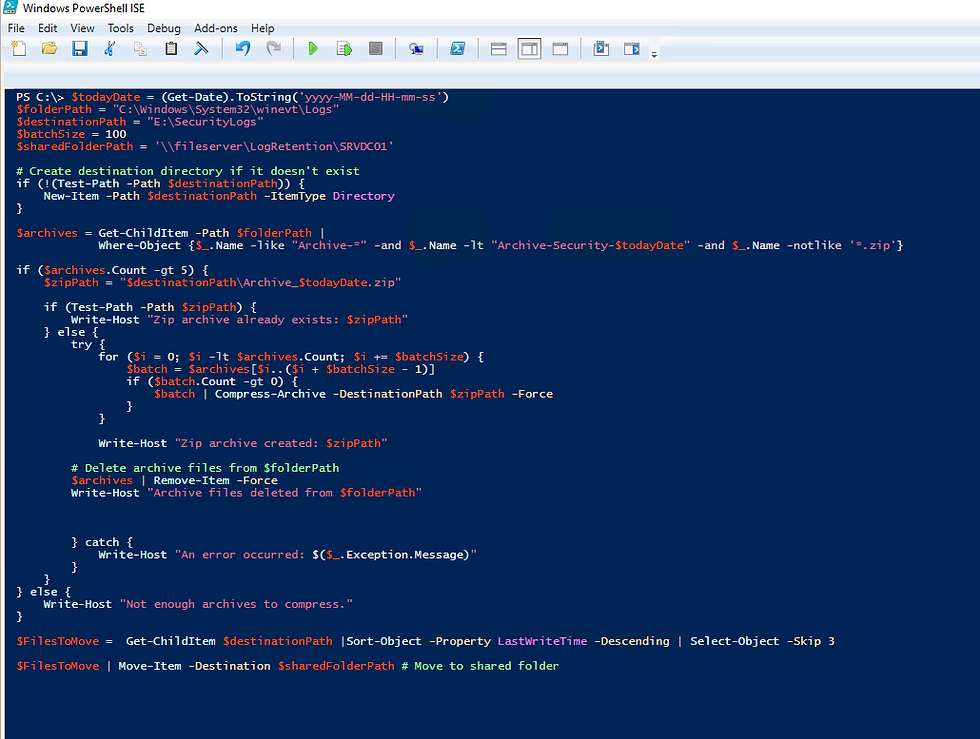Viewport: 980px width, 739px height.
Task: Click the Remove-Item -Force text
Action: (216, 480)
